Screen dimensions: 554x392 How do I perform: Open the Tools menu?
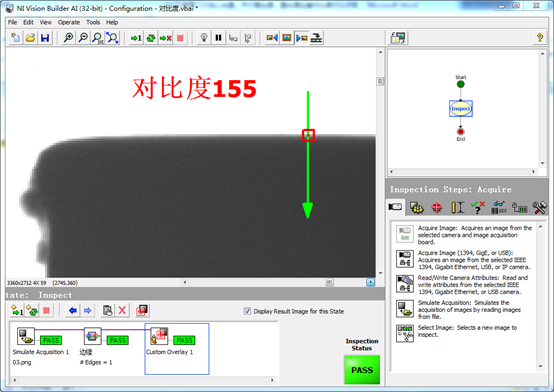(93, 22)
